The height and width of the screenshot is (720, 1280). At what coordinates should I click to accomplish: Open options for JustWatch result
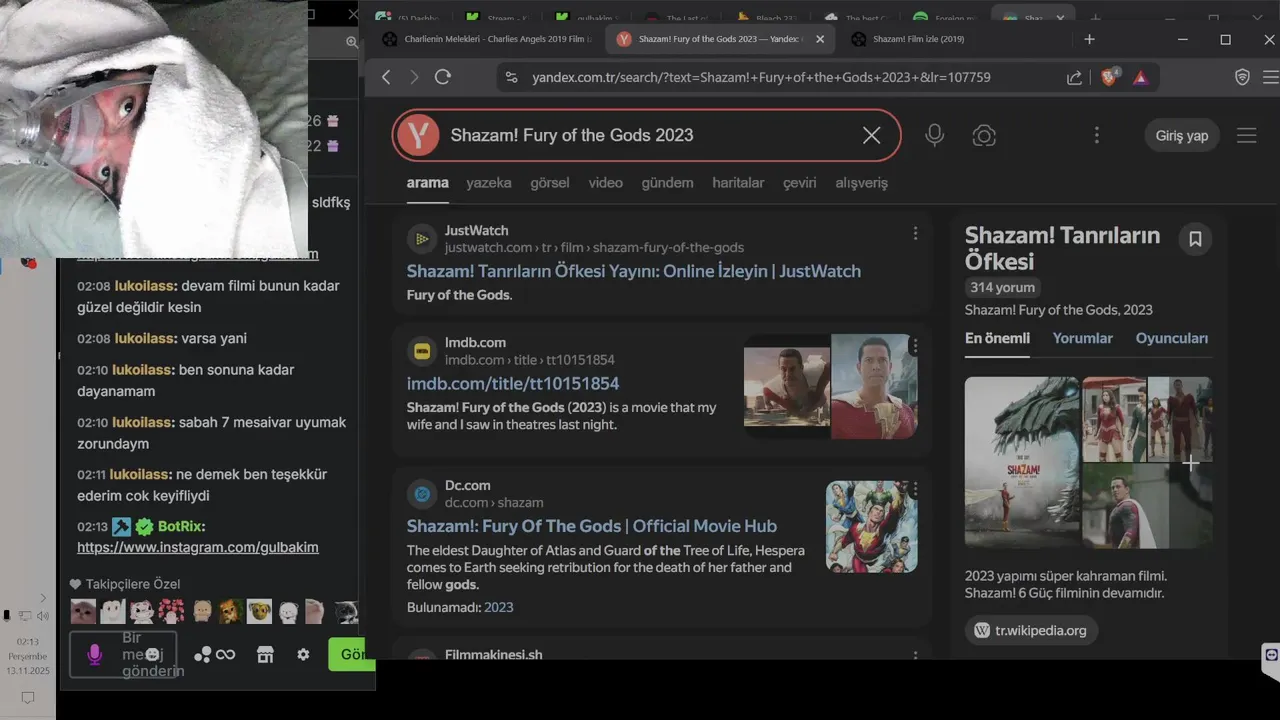coord(915,233)
